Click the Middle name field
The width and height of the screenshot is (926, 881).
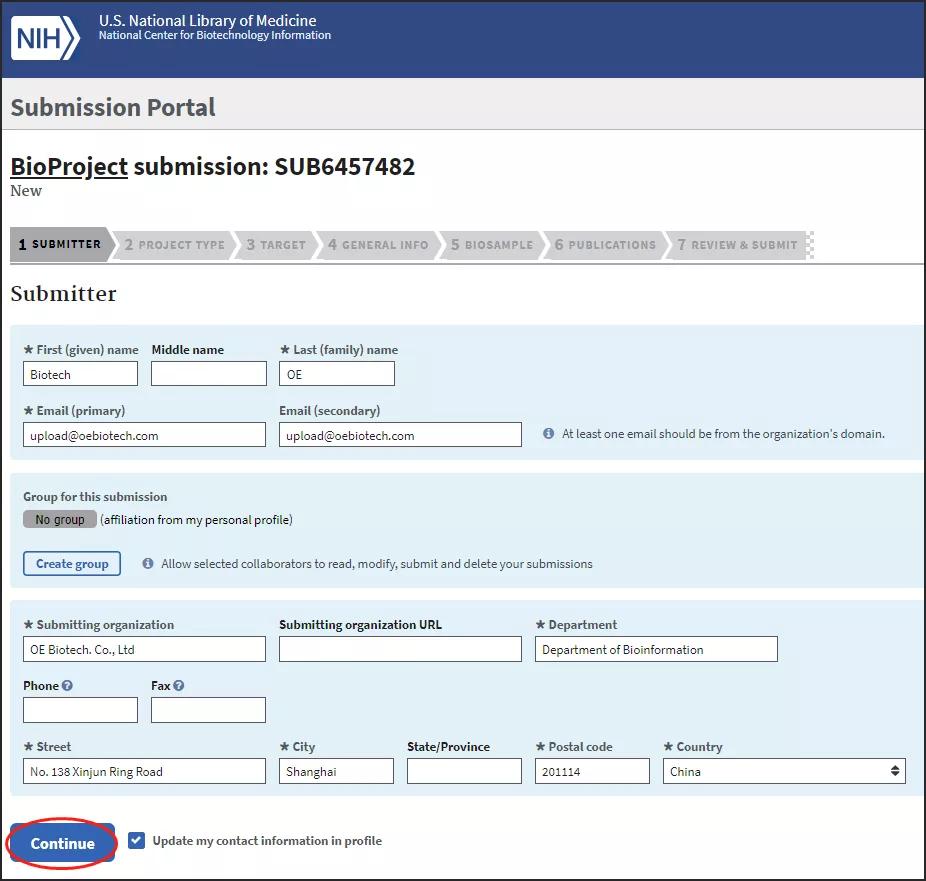208,374
